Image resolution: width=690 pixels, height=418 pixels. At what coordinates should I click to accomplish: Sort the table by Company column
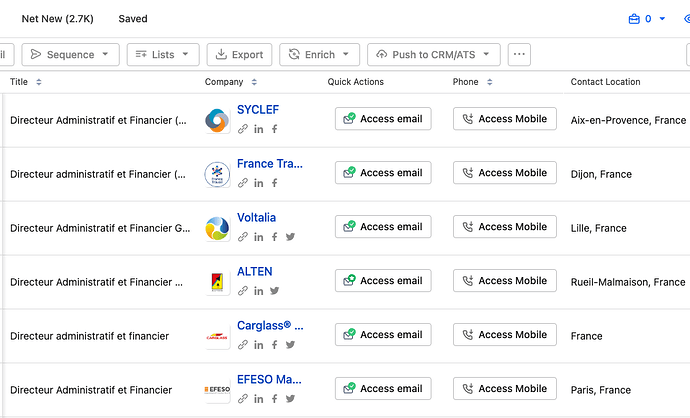(254, 82)
